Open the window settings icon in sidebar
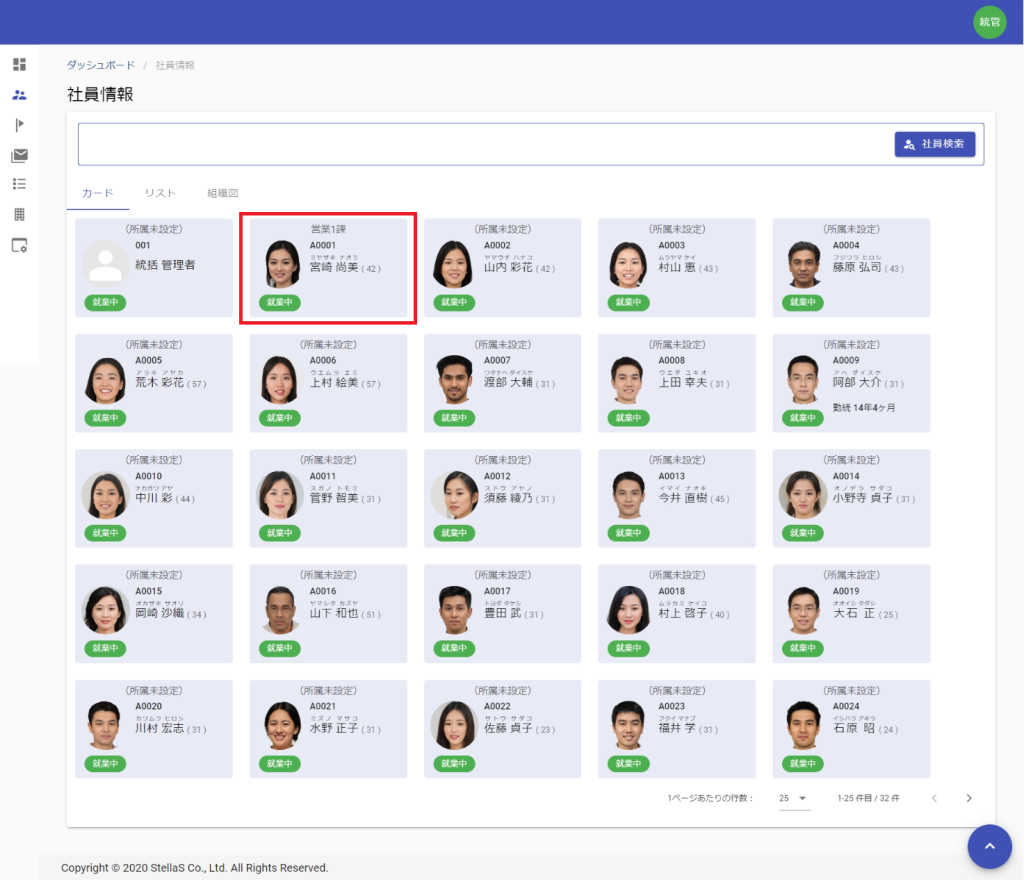 (19, 245)
